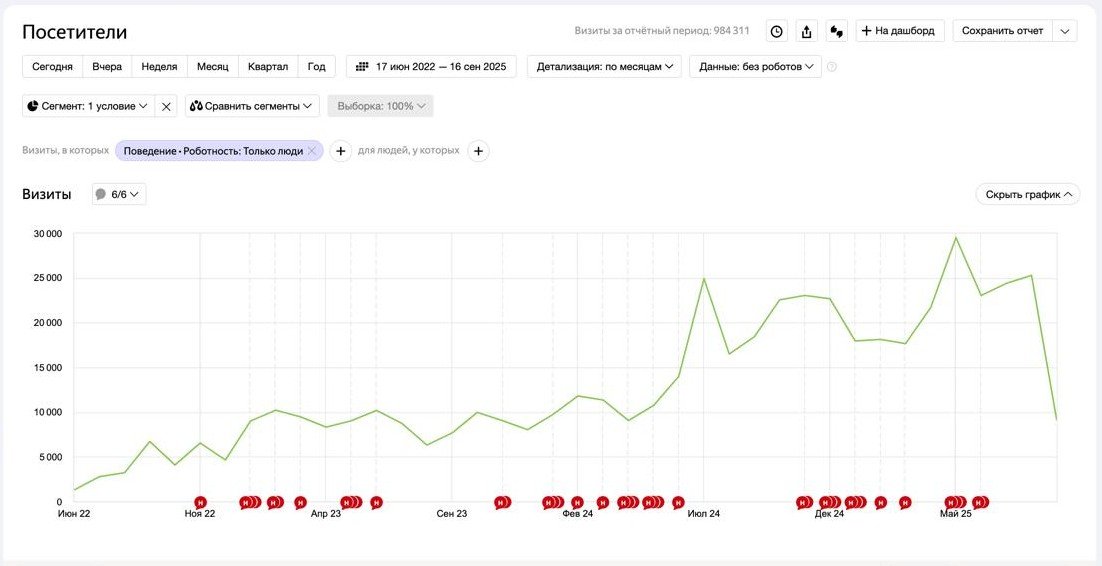Open the 6/6 annotations dropdown
The height and width of the screenshot is (566, 1102).
tap(119, 194)
